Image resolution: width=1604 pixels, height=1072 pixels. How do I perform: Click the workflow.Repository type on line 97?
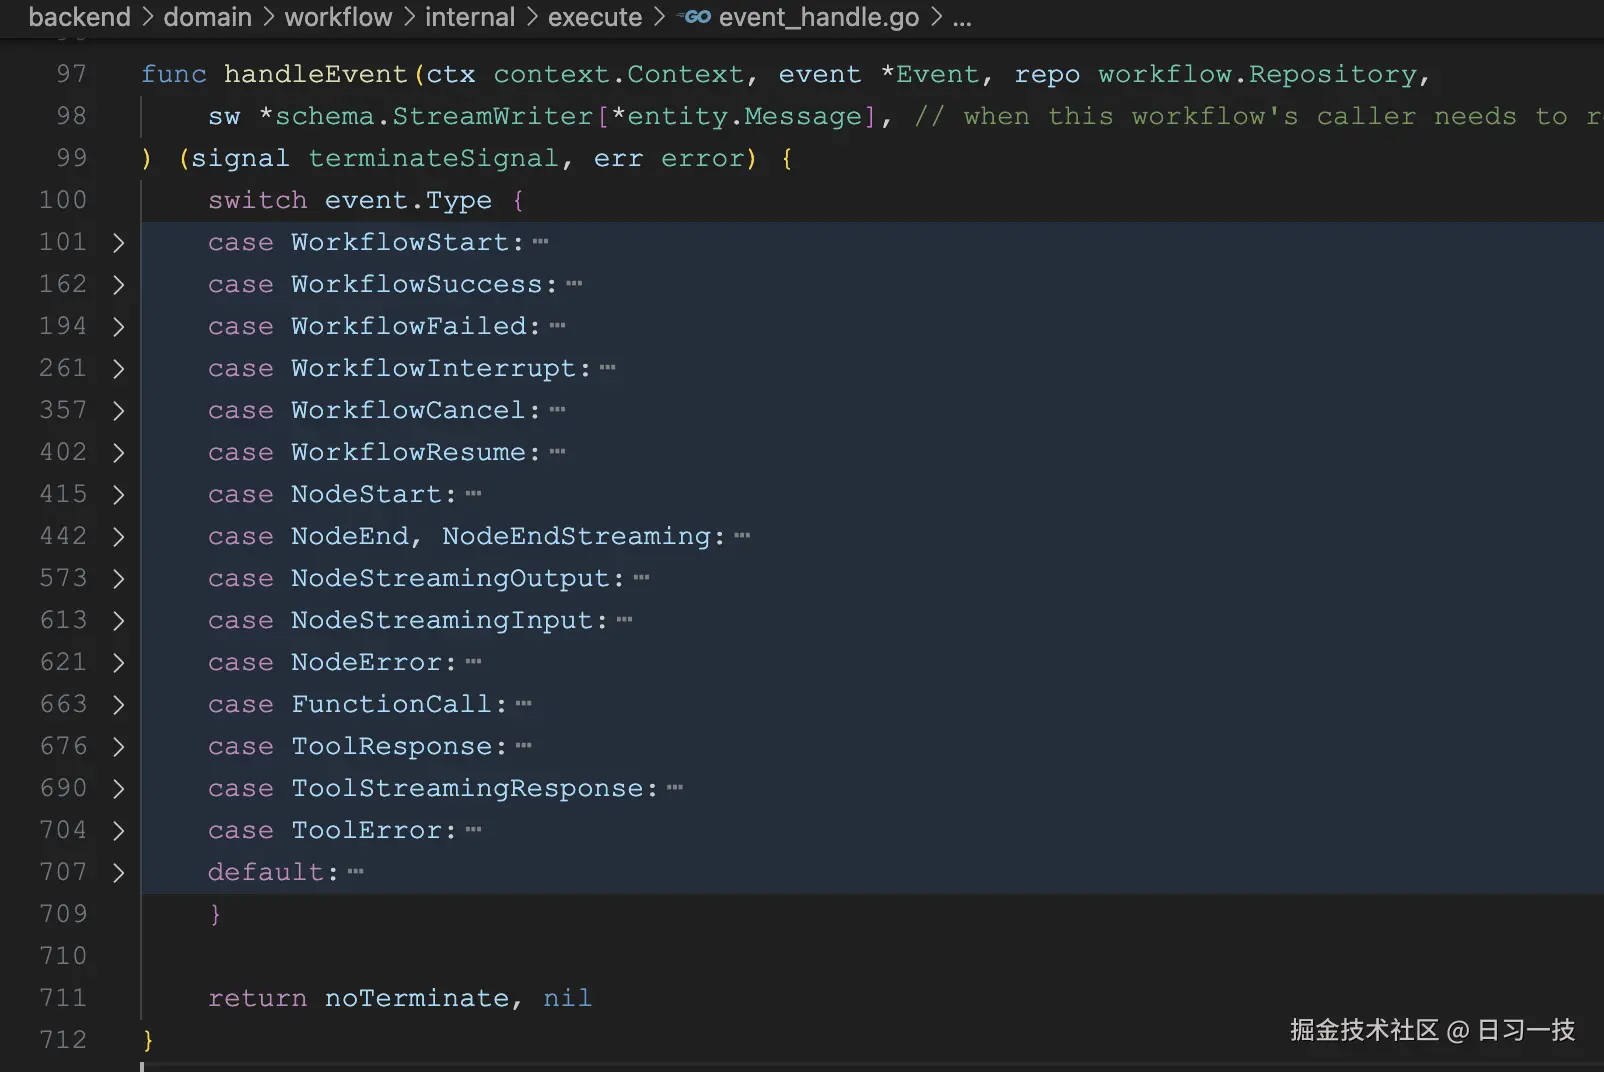coord(1258,74)
